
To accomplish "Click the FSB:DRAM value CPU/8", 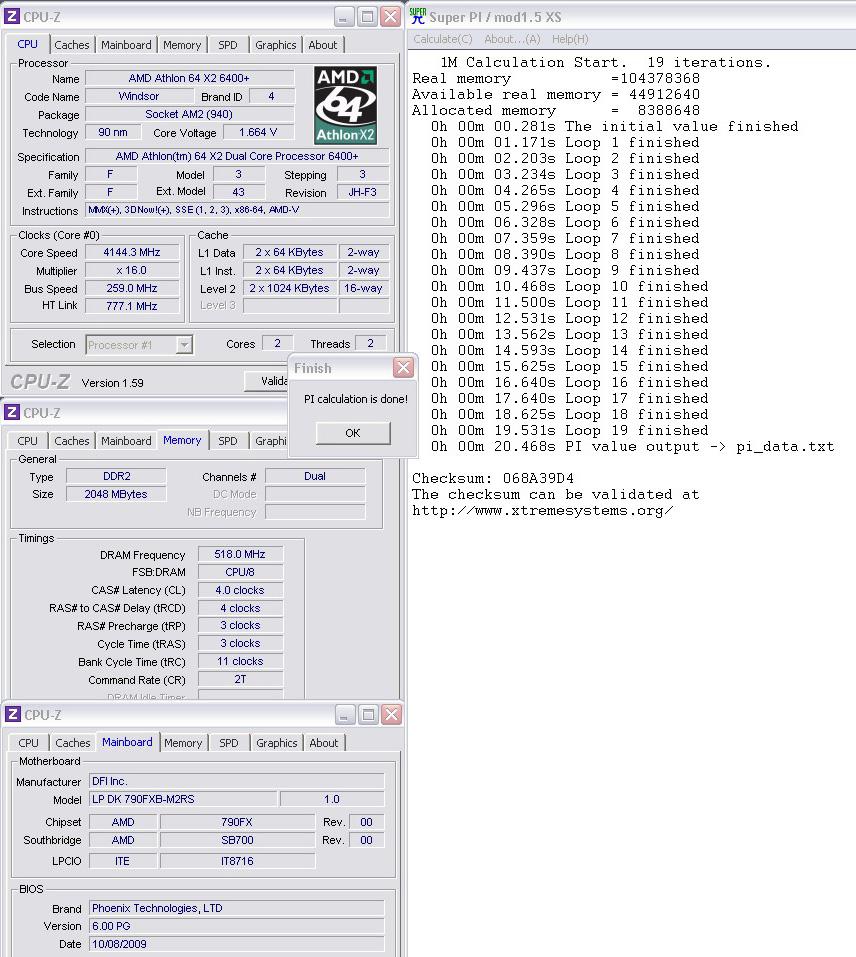I will [x=240, y=572].
